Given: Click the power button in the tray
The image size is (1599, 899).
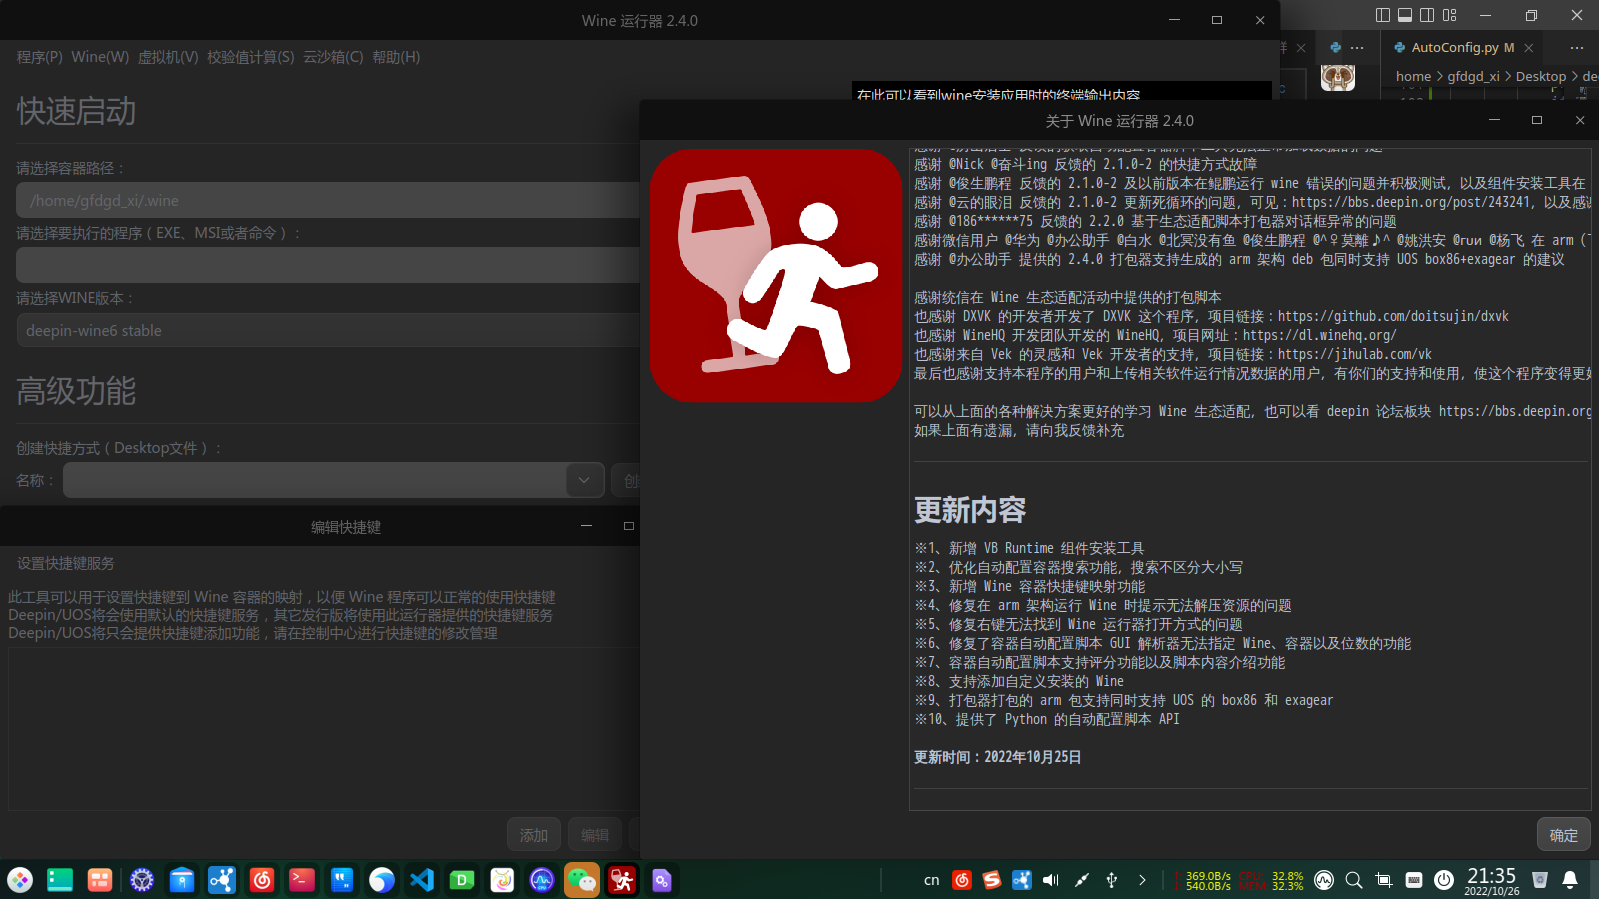Looking at the screenshot, I should click(x=1444, y=880).
